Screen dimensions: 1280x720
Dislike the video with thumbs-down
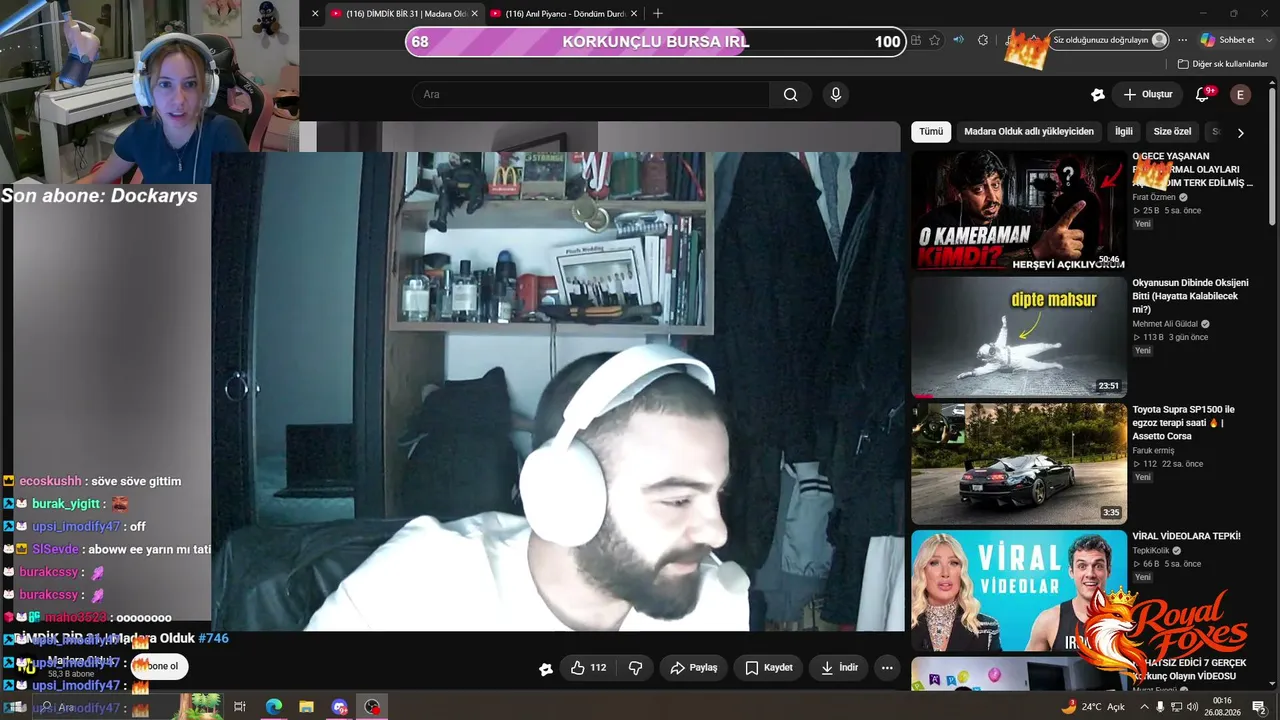(635, 668)
